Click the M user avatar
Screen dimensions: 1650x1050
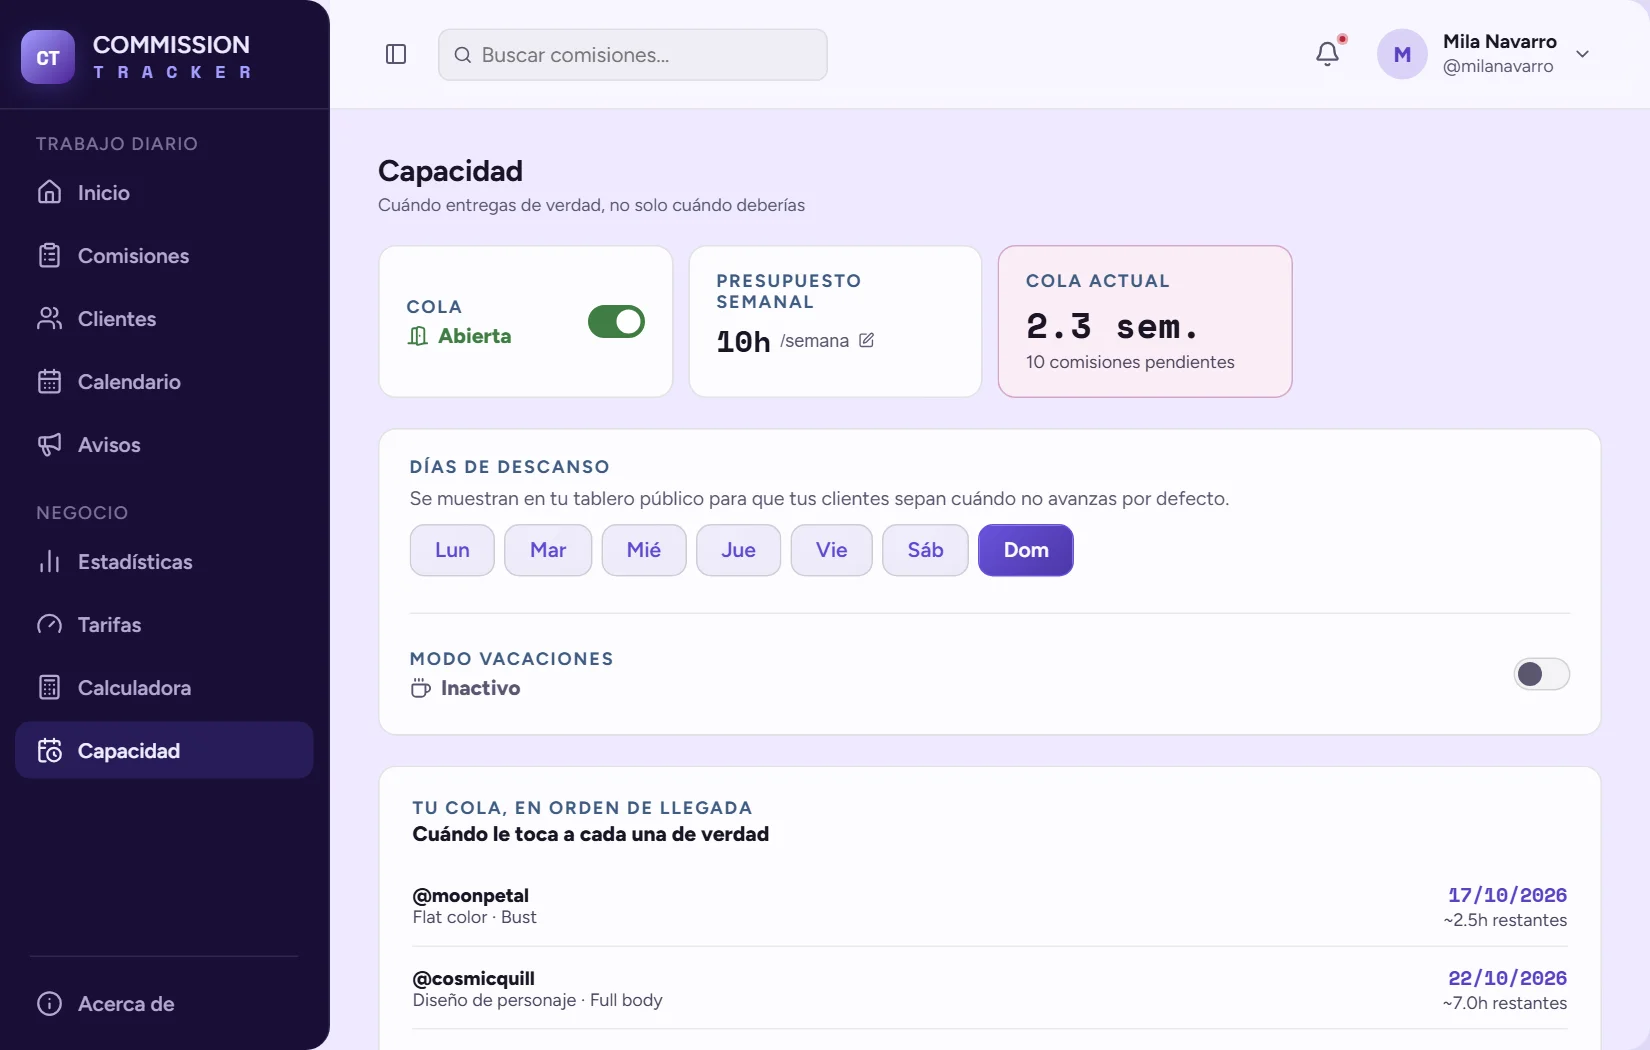click(1402, 54)
